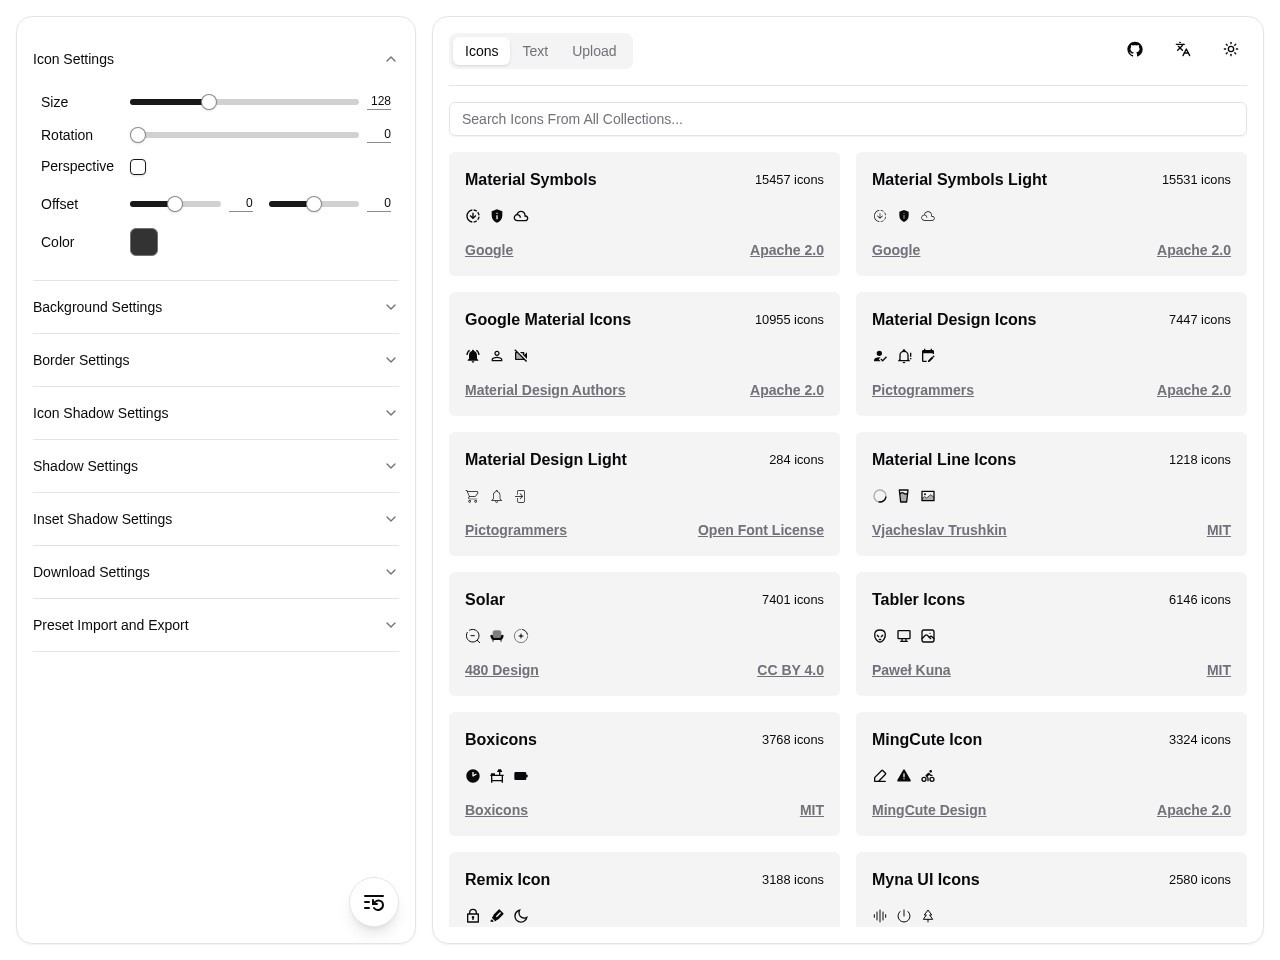Viewport: 1280px width, 960px height.
Task: Click the Size value field showing 128
Action: (379, 101)
